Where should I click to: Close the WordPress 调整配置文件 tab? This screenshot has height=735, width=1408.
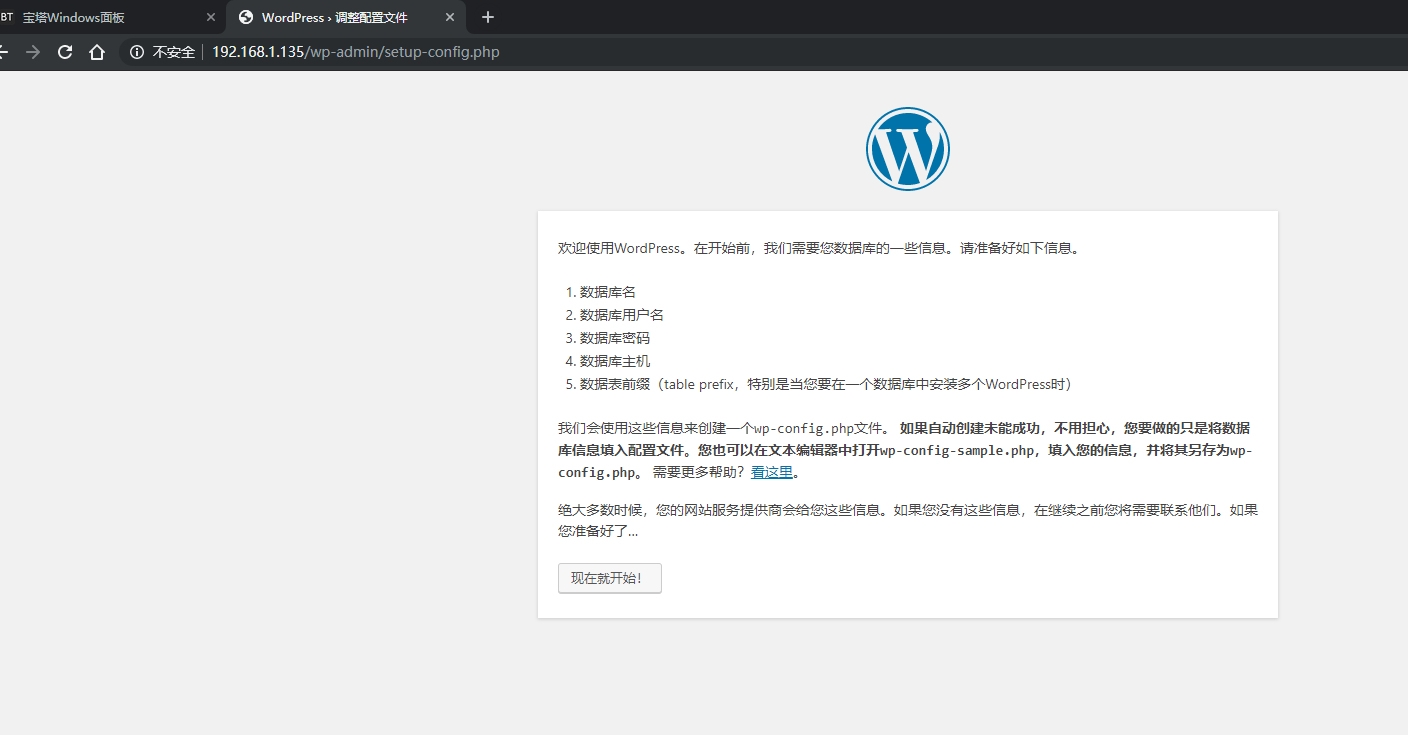click(x=450, y=17)
